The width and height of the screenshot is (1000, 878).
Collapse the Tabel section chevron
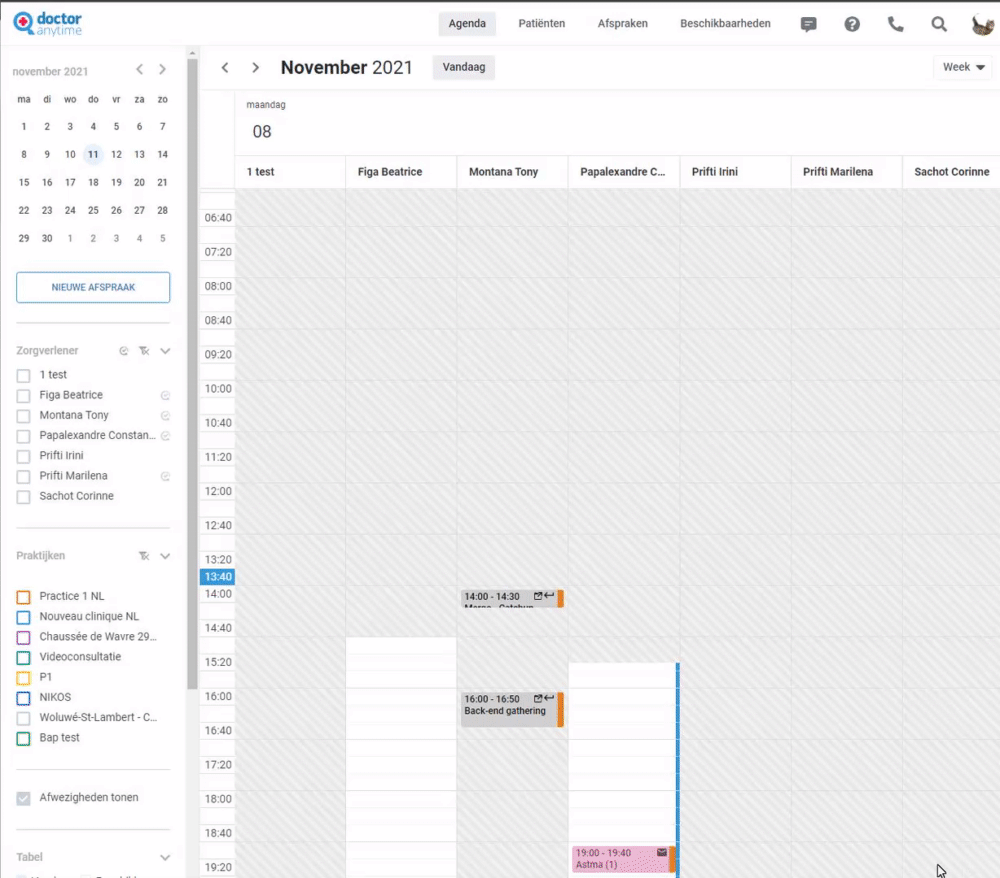pos(165,858)
